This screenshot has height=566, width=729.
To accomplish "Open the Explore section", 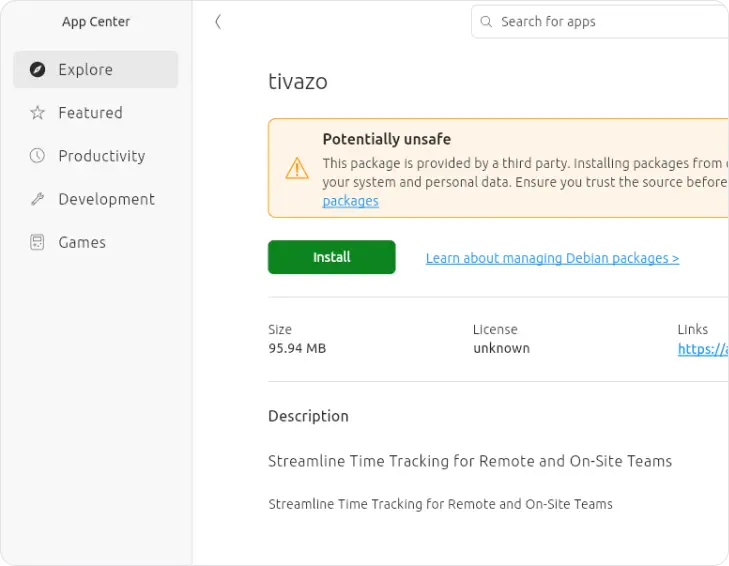I will 96,69.
